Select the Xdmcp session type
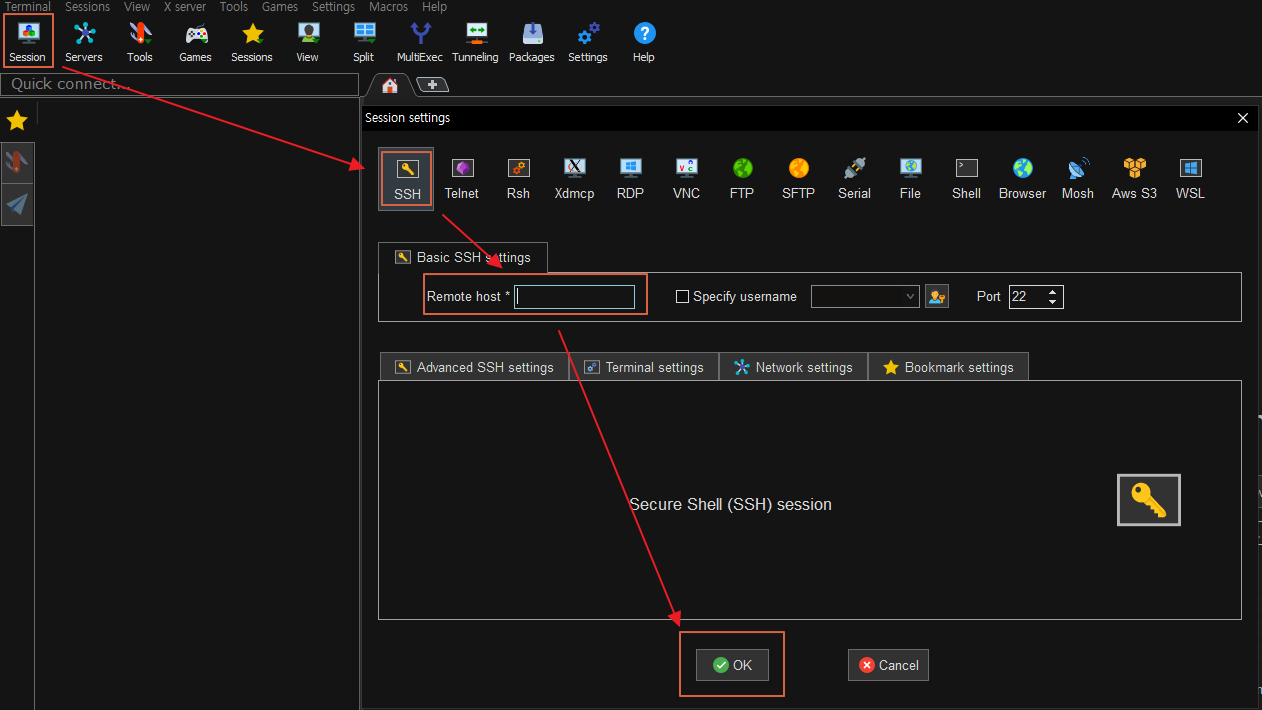This screenshot has height=710, width=1262. [x=574, y=180]
